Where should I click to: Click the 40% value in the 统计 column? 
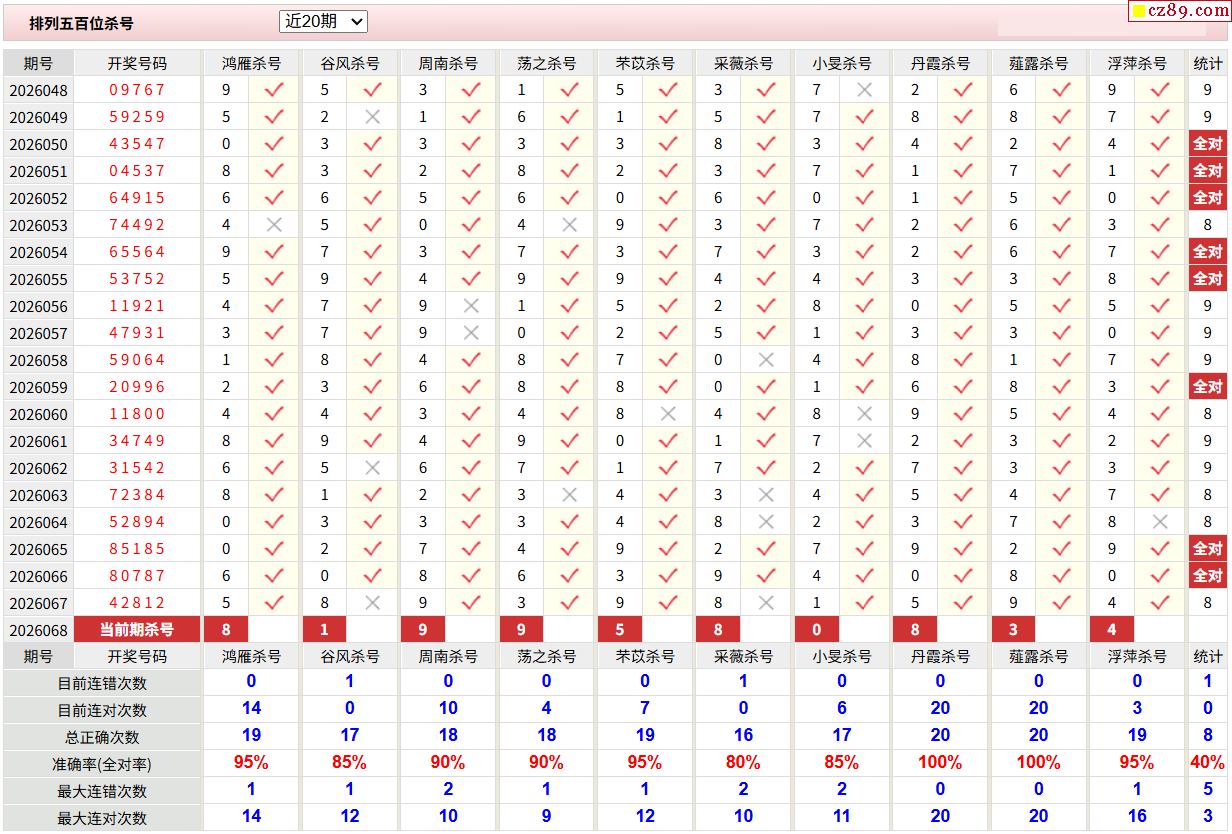pyautogui.click(x=1208, y=762)
